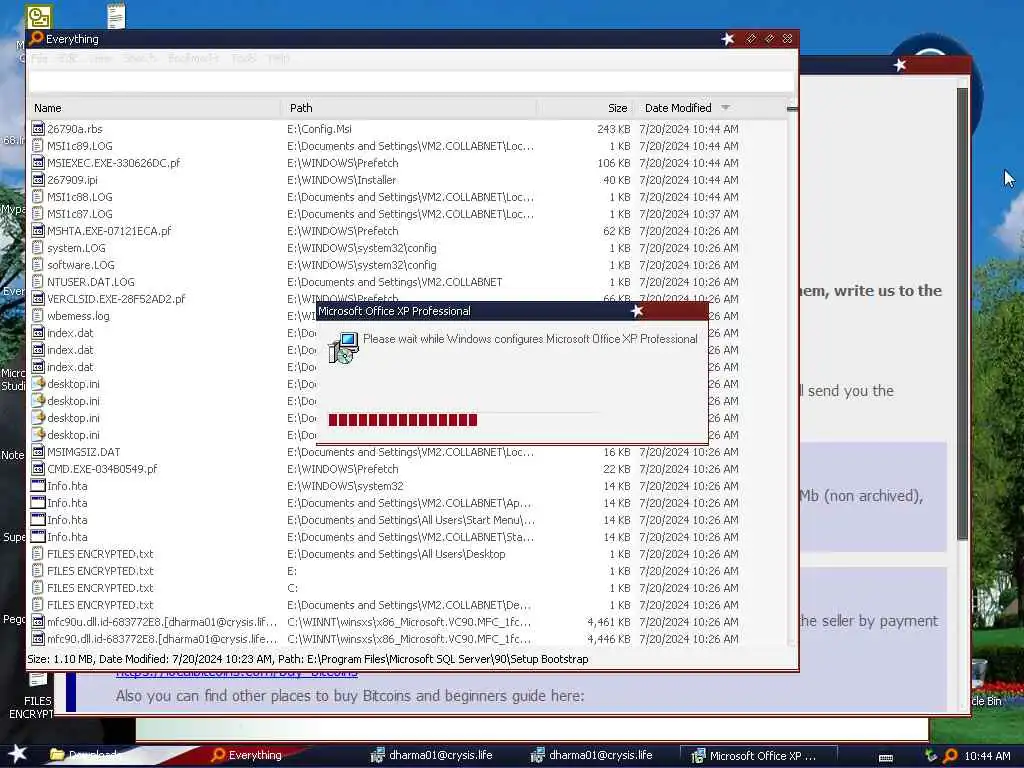Click the wbemess.log file icon
This screenshot has width=1024, height=768.
[x=38, y=315]
